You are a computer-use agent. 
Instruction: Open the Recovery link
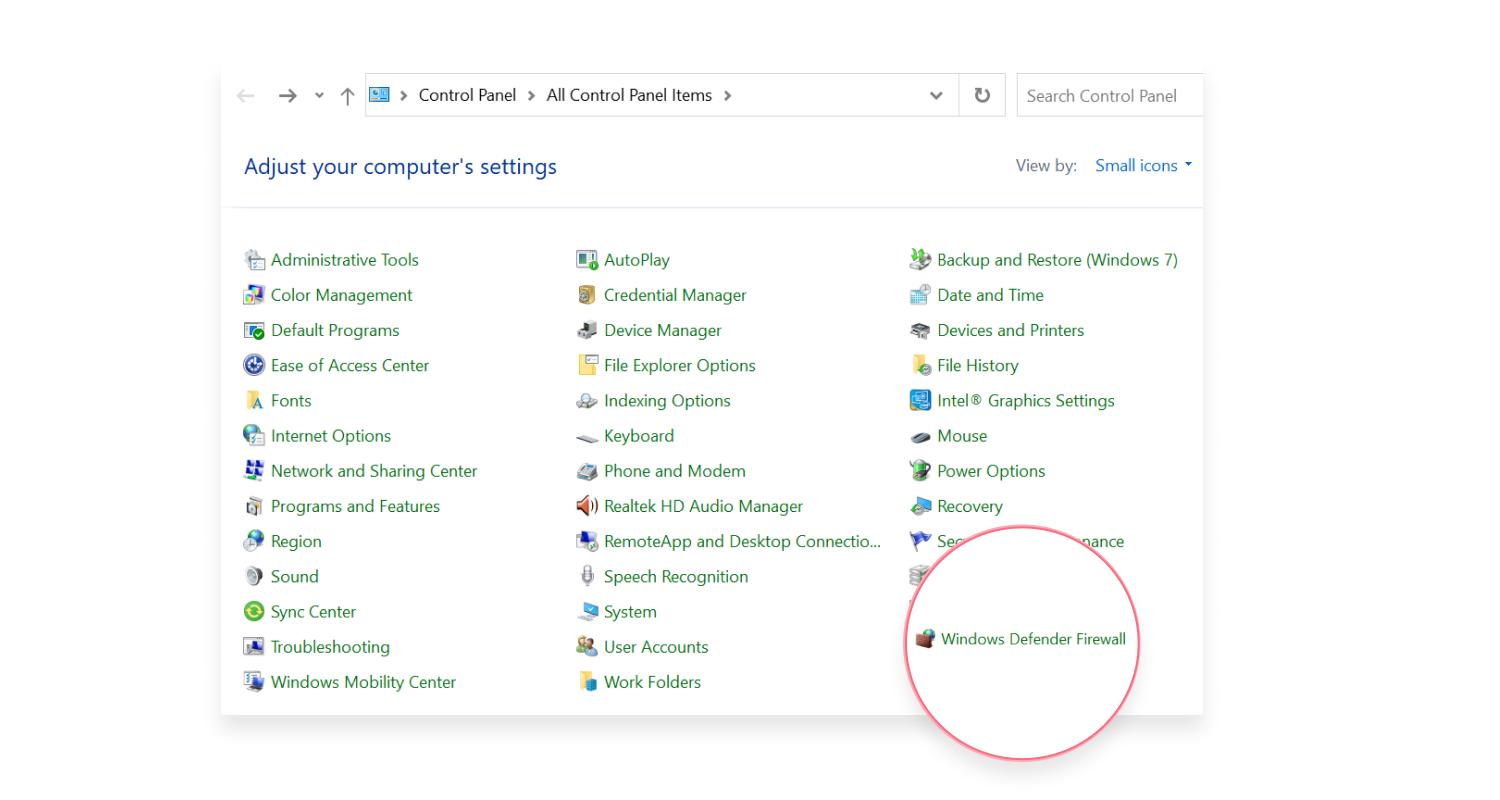click(x=970, y=506)
